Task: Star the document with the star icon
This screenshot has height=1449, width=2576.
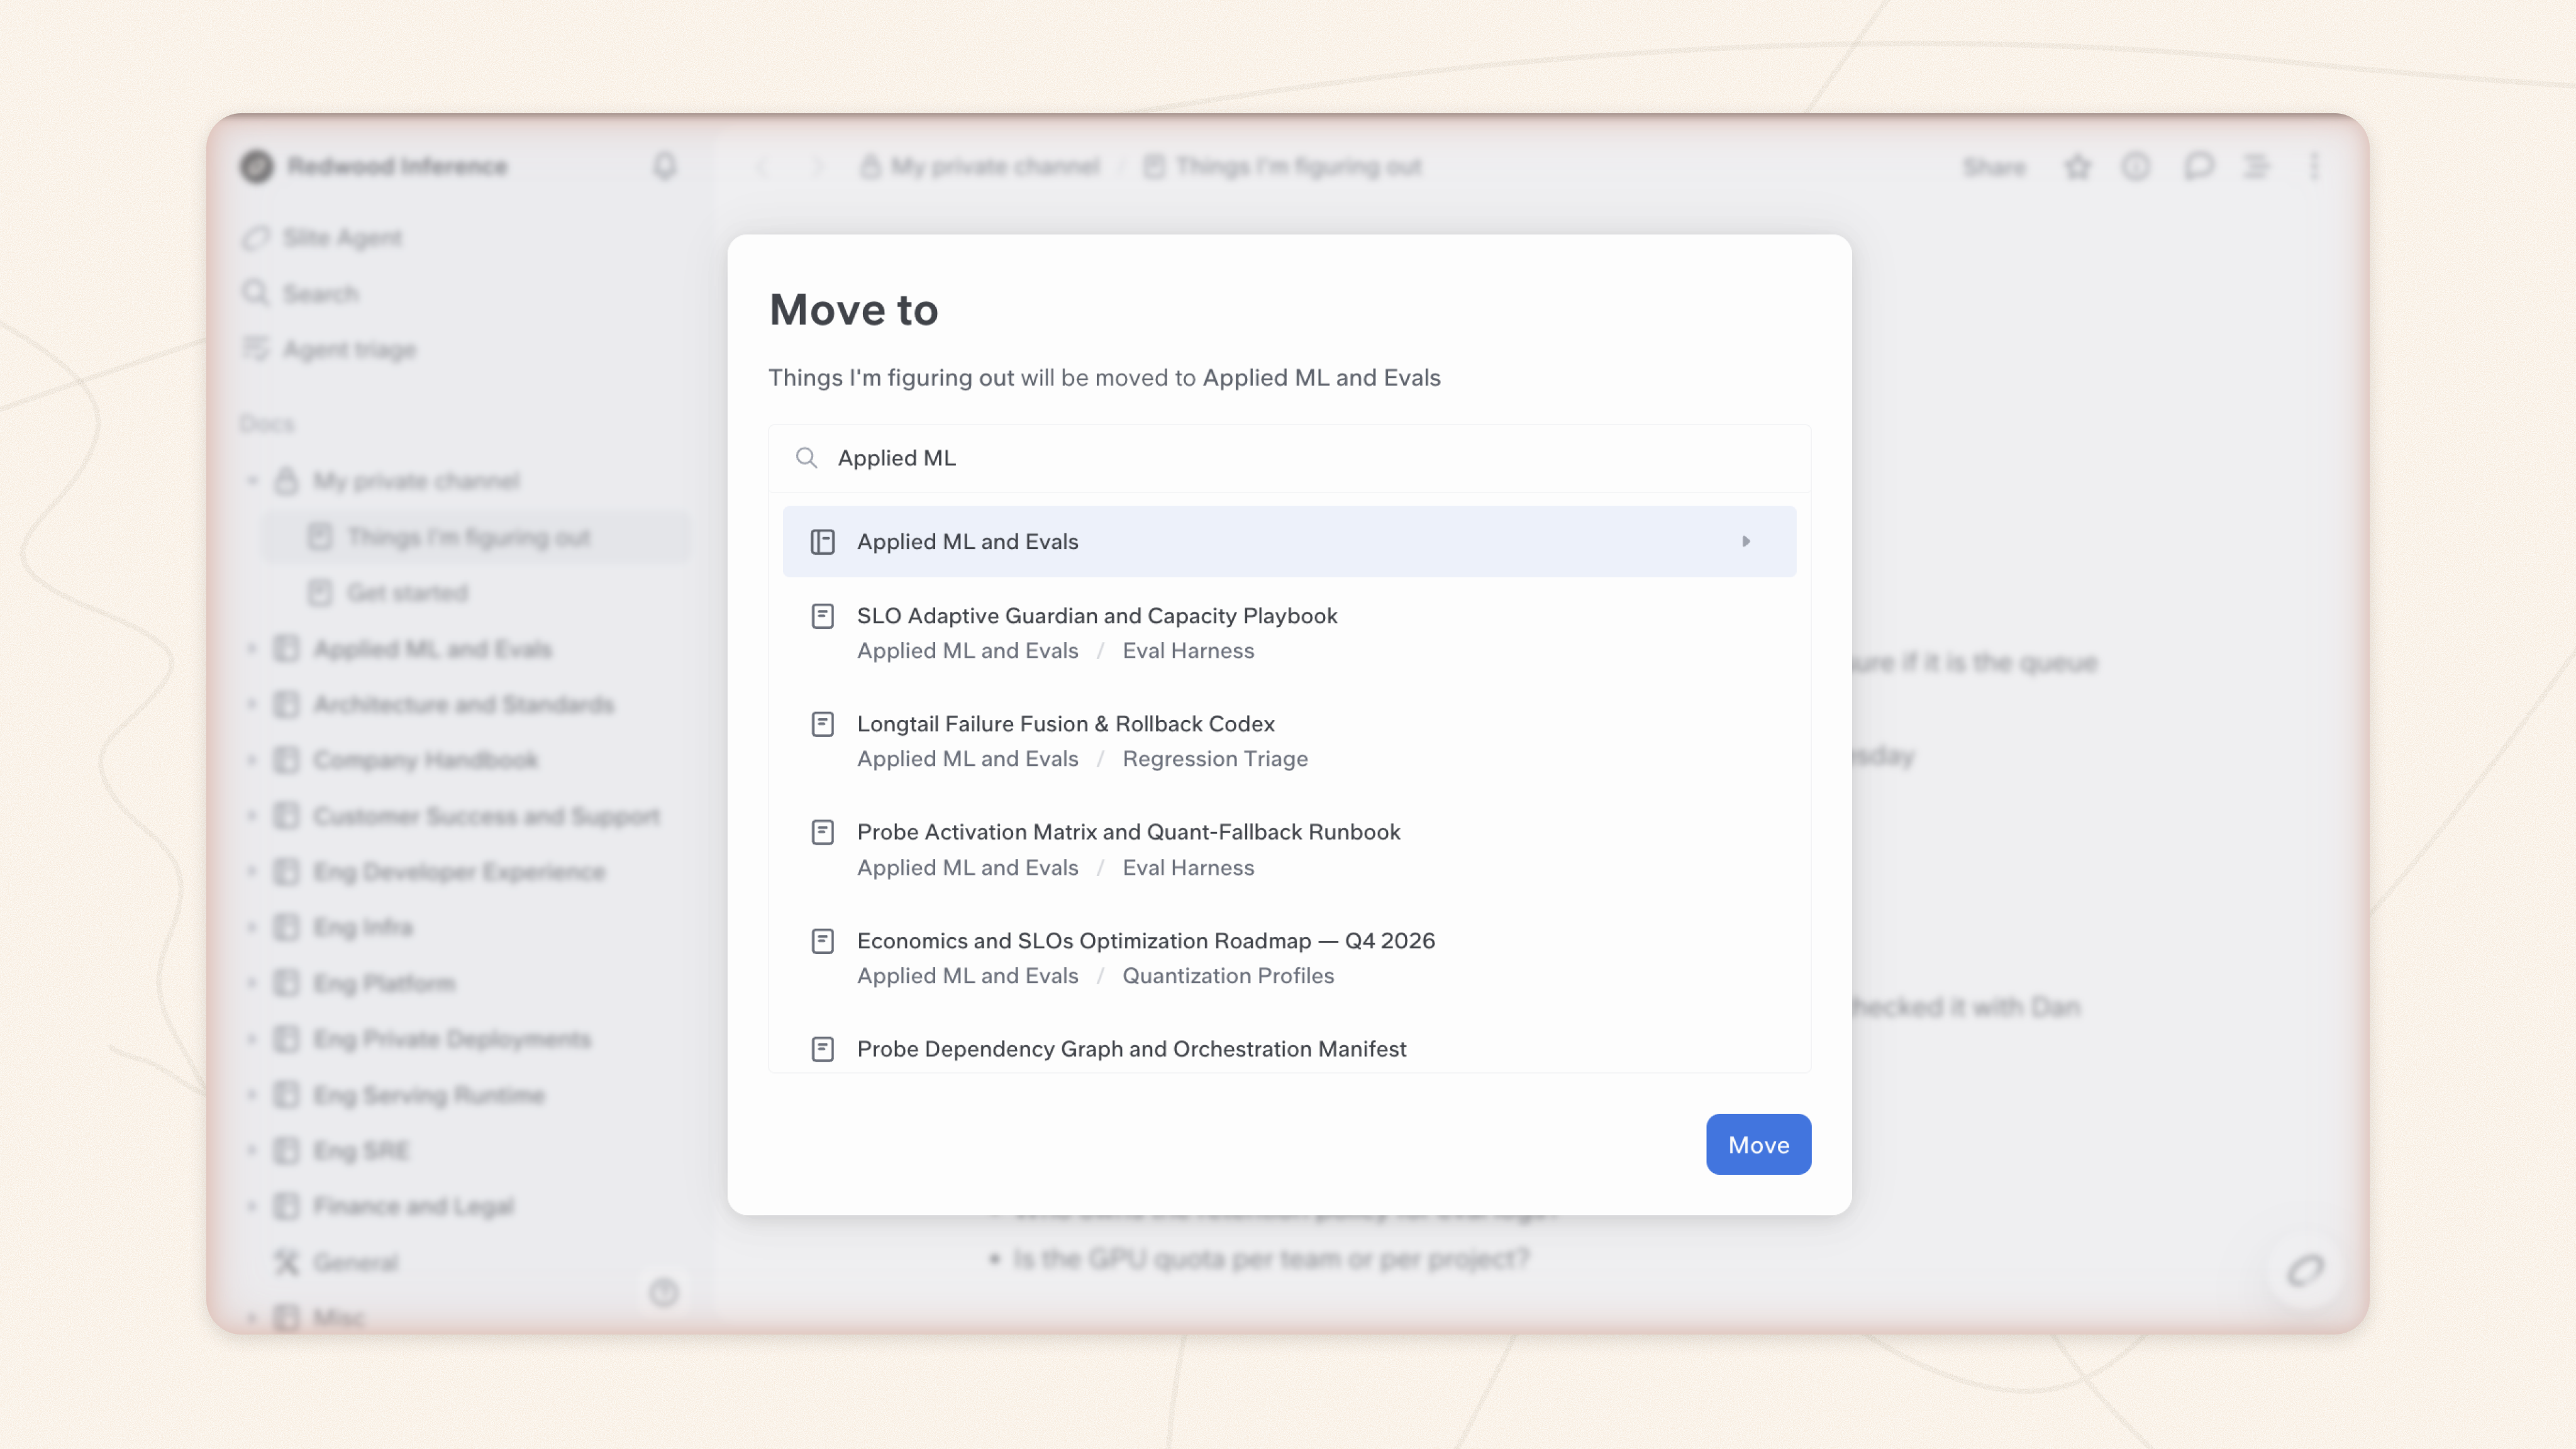Action: pos(2078,166)
